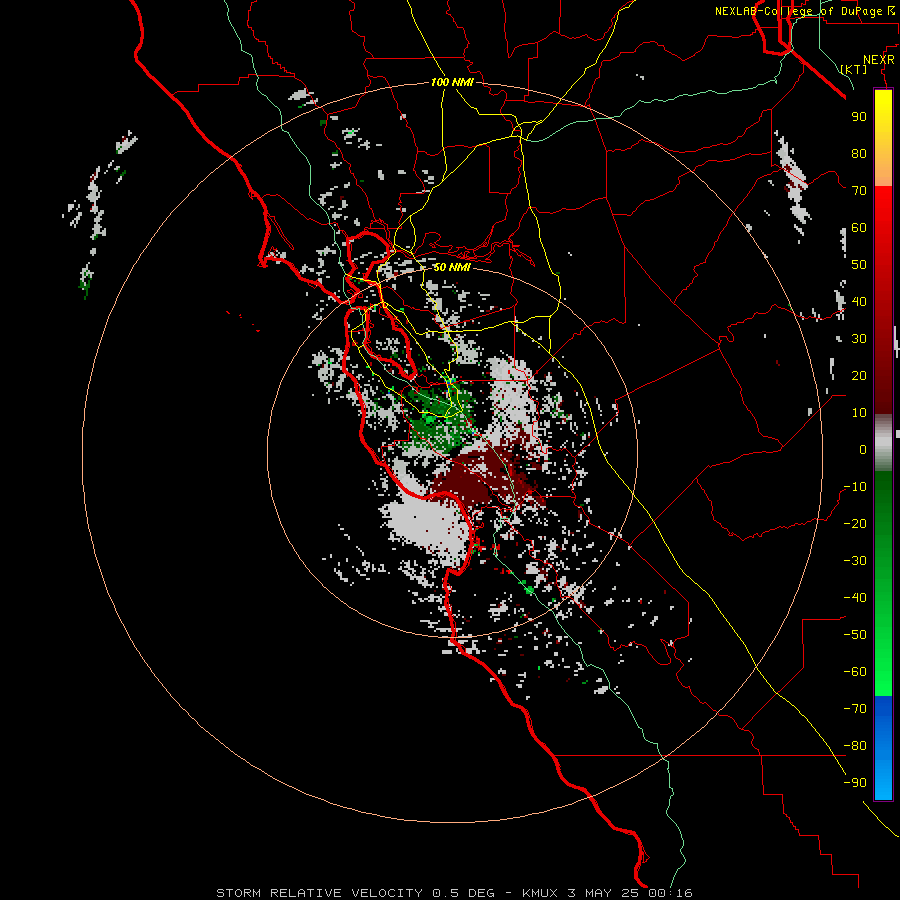The width and height of the screenshot is (900, 900).
Task: Click the -80 value on the velocity scale
Action: [855, 746]
